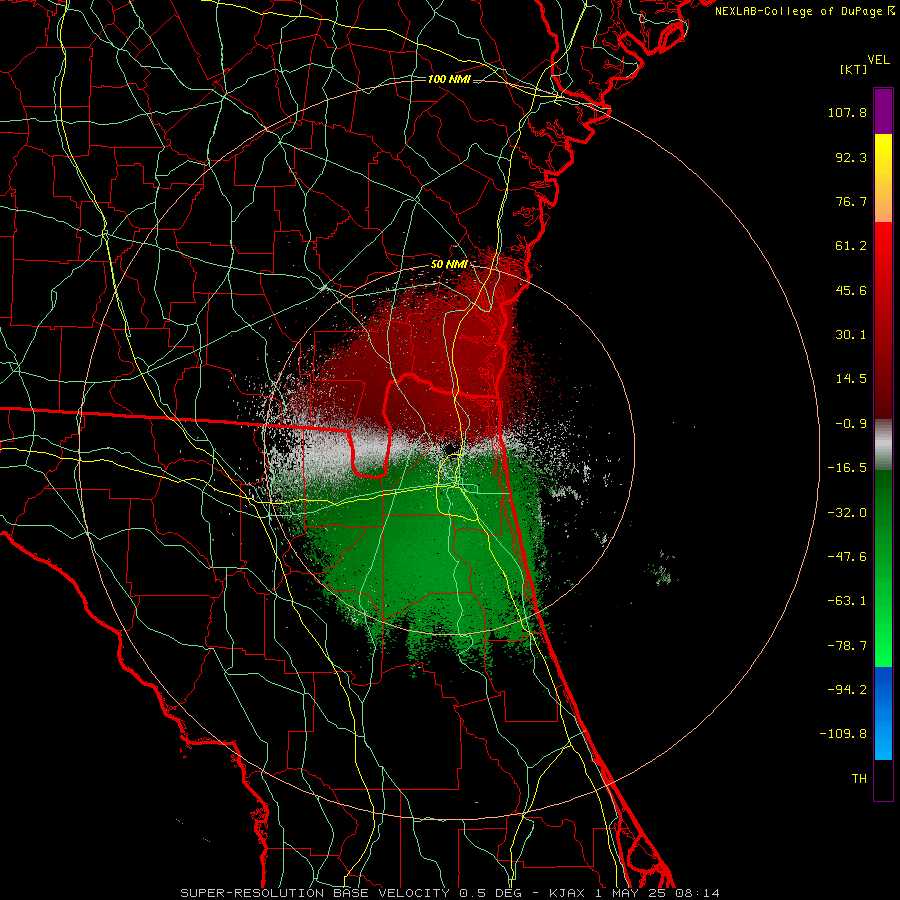This screenshot has height=900, width=900.
Task: Click the 61.2 velocity scale value
Action: click(x=851, y=246)
